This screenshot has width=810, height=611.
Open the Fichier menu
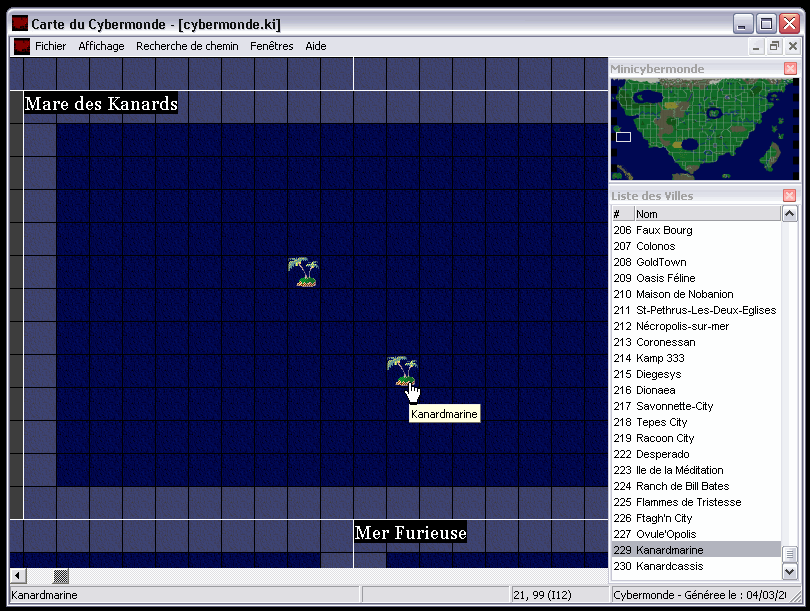50,46
